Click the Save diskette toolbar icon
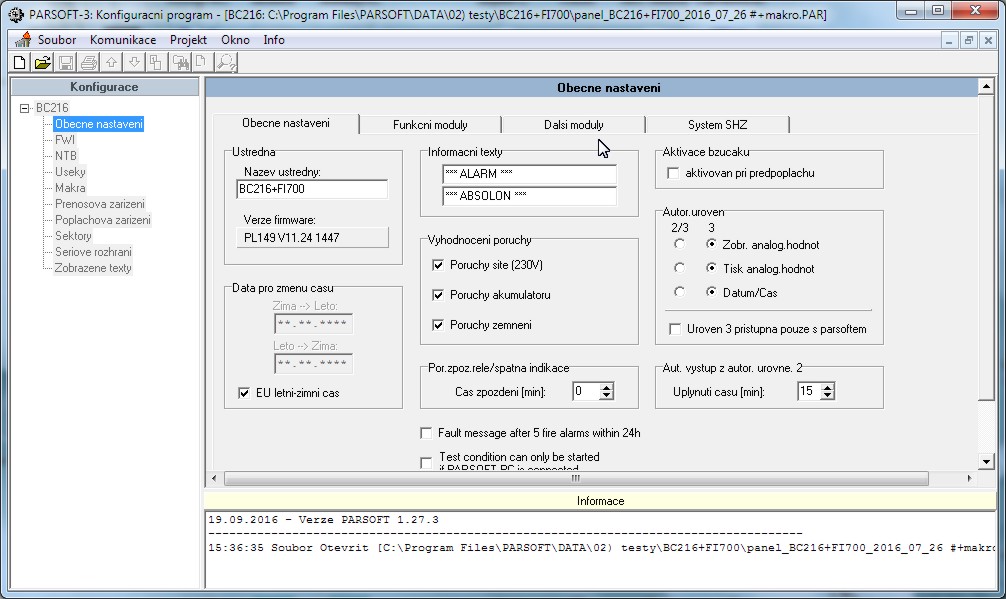Image resolution: width=1006 pixels, height=599 pixels. [x=66, y=62]
